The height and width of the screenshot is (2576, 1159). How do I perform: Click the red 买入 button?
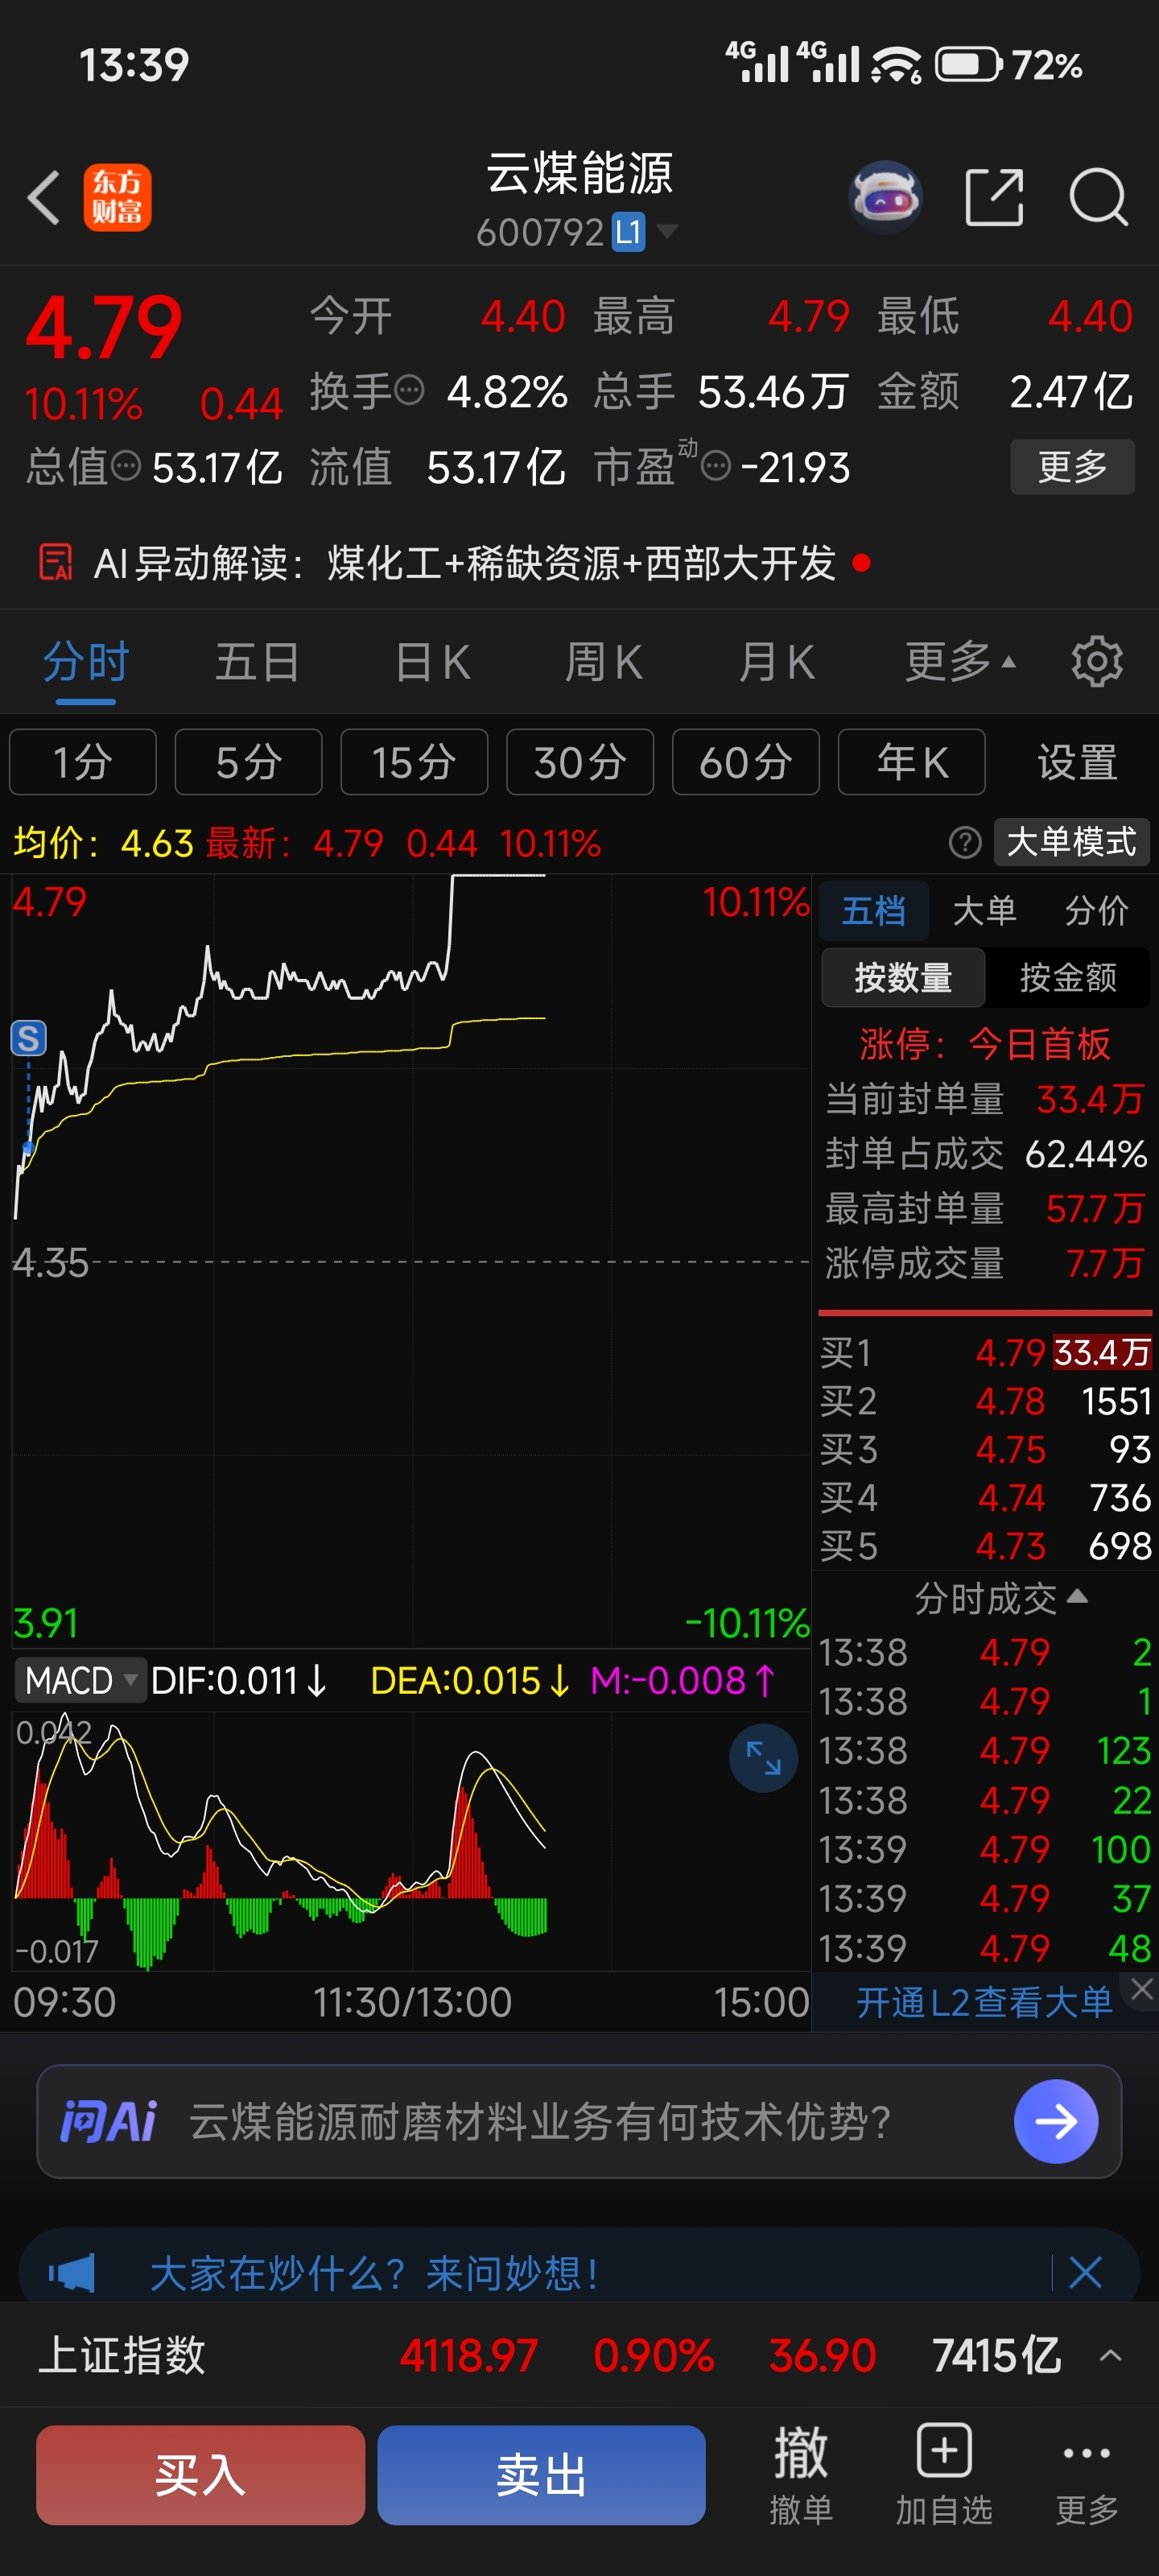tap(200, 2475)
